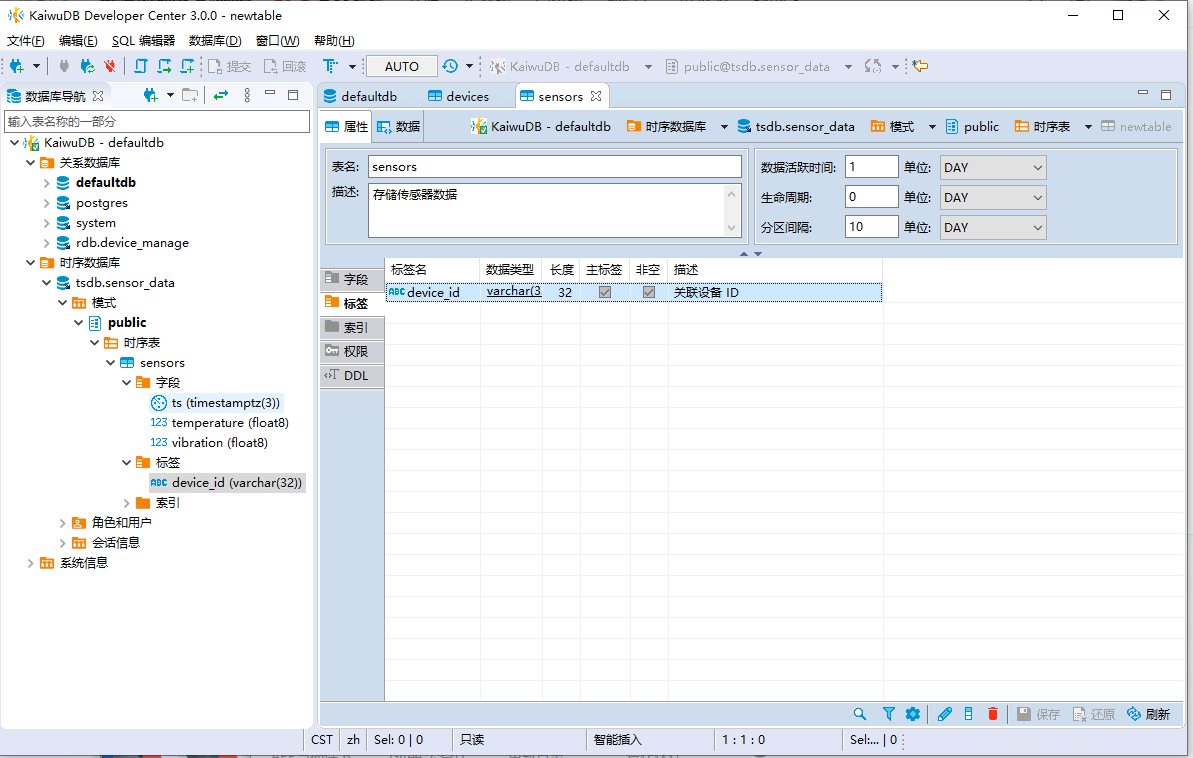Viewport: 1193px width, 758px height.
Task: Open the 数据库(D) menu
Action: (x=215, y=40)
